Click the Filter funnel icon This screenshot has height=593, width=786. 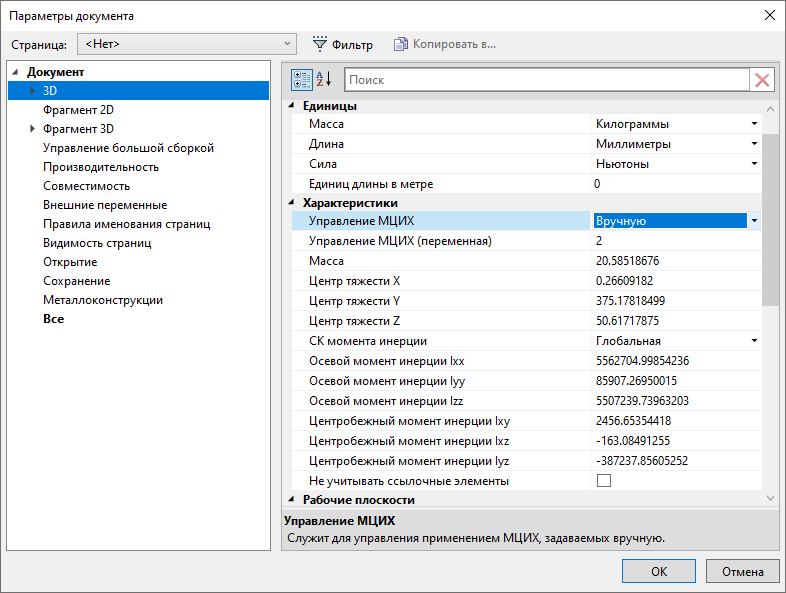(x=320, y=44)
